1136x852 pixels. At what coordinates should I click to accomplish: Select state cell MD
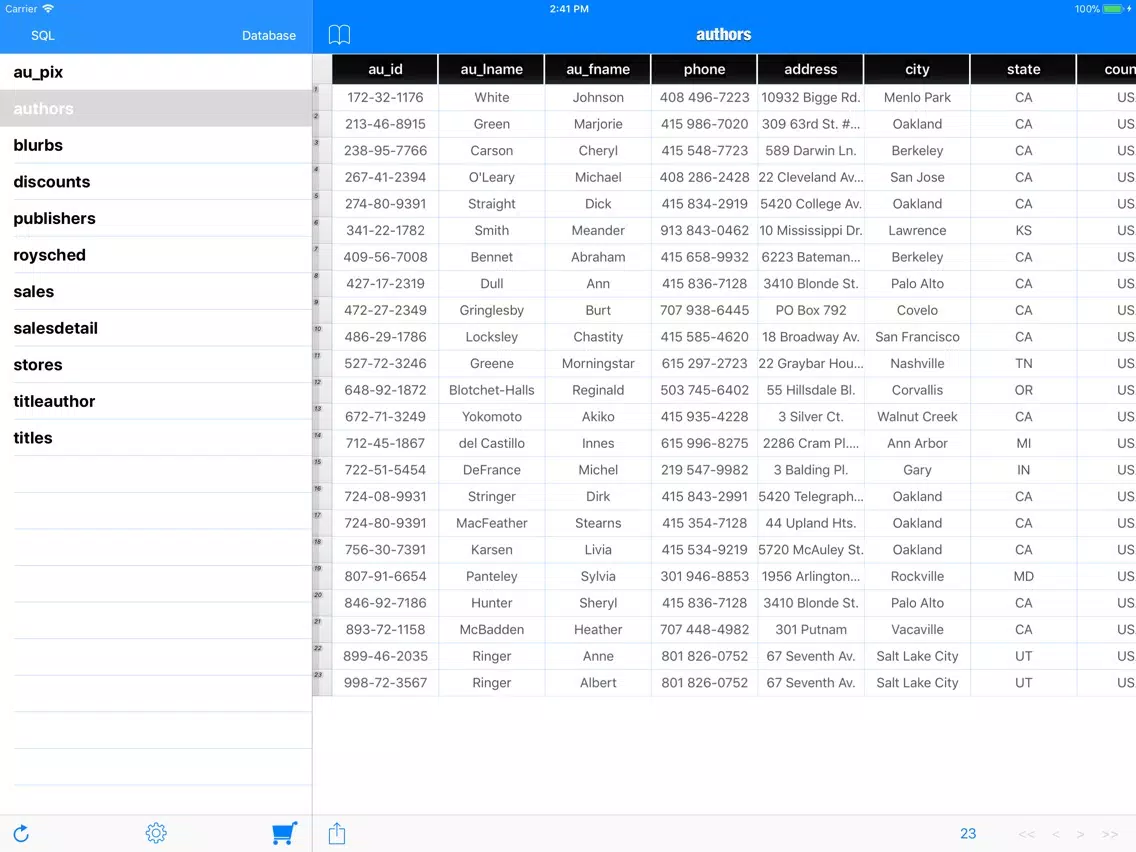[x=1024, y=577]
